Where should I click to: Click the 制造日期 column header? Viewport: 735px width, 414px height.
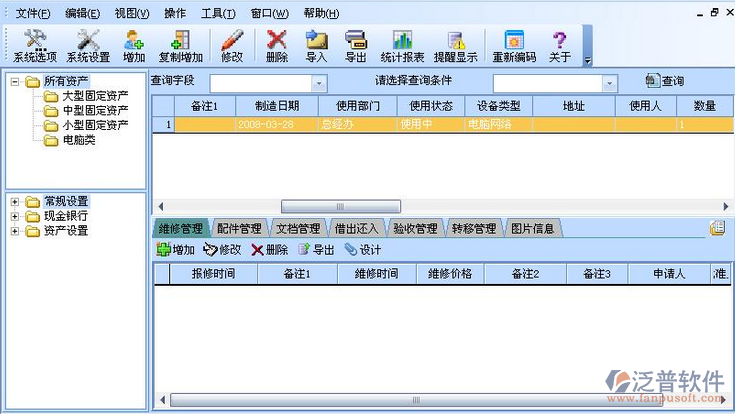[277, 106]
